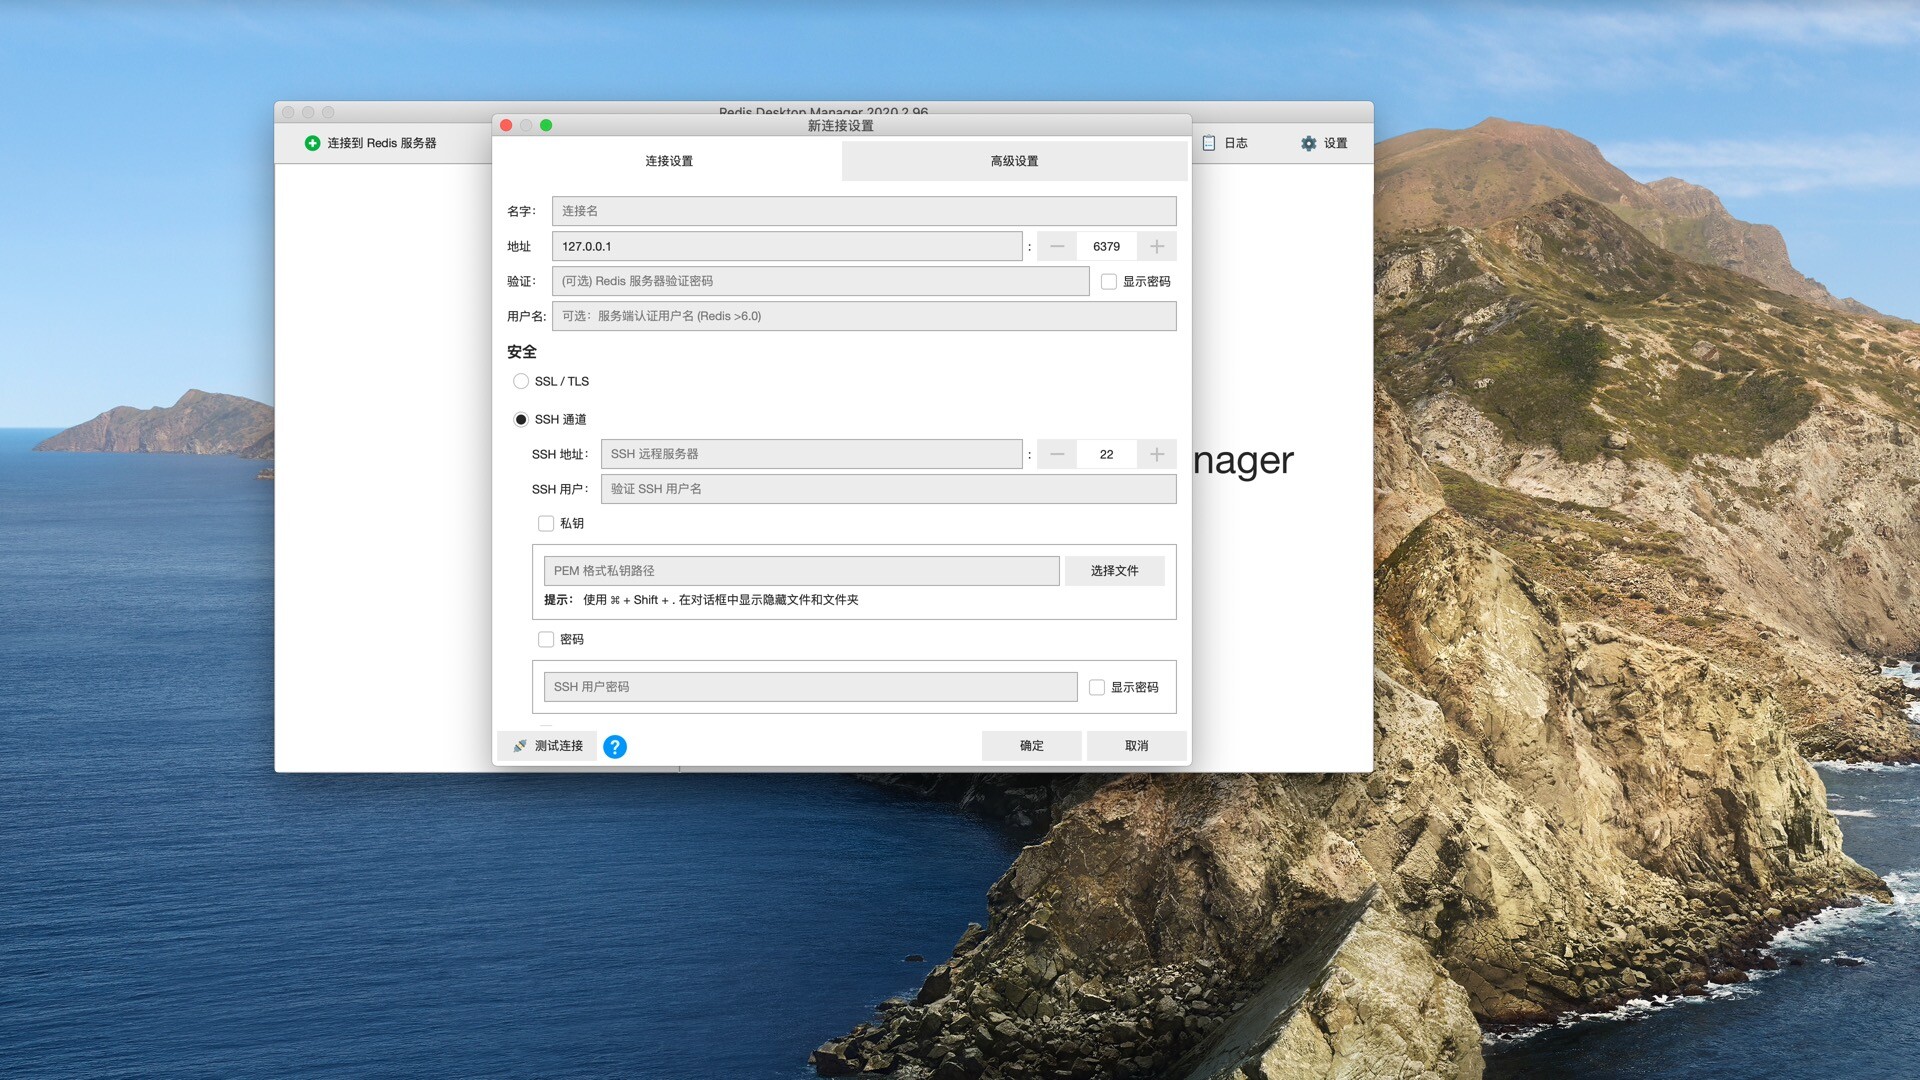Viewport: 1920px width, 1080px height.
Task: Open the log clipboard icon
Action: [1208, 143]
